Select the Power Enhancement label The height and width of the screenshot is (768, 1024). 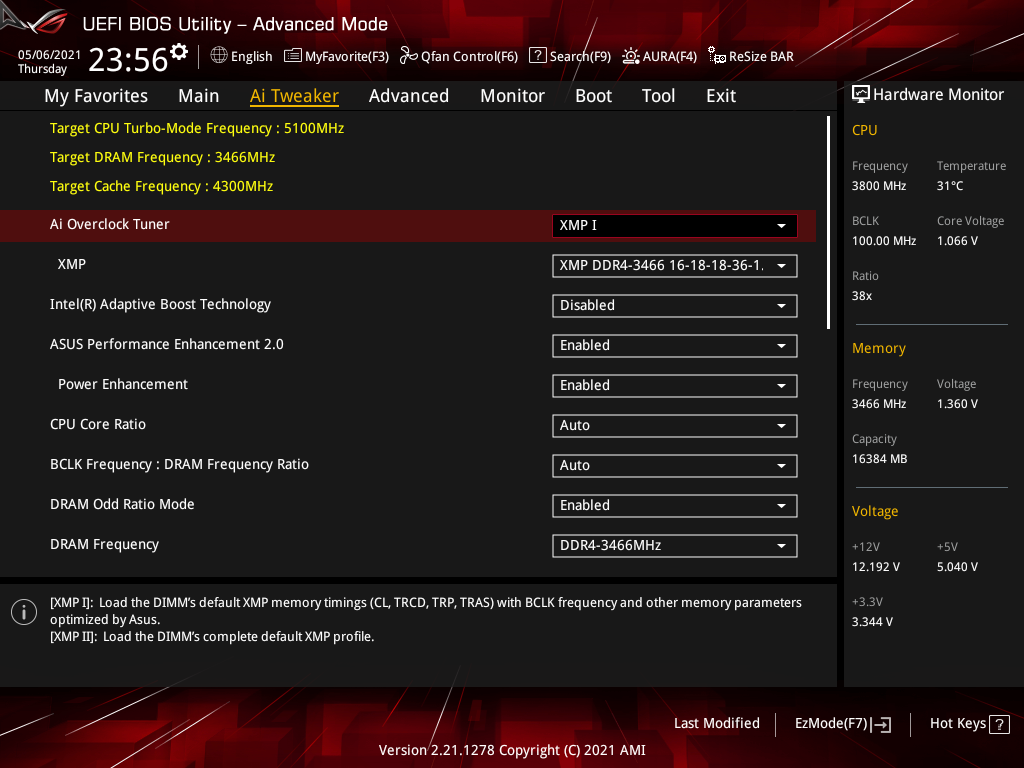pos(123,384)
